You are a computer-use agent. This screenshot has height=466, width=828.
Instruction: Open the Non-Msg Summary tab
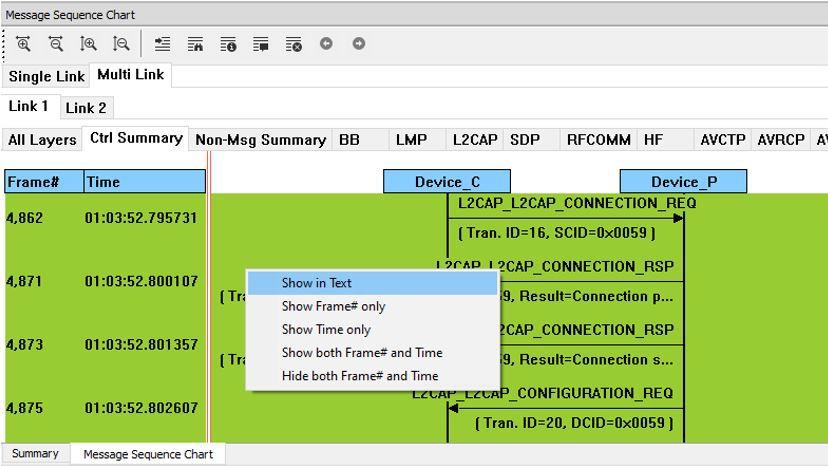[x=260, y=139]
